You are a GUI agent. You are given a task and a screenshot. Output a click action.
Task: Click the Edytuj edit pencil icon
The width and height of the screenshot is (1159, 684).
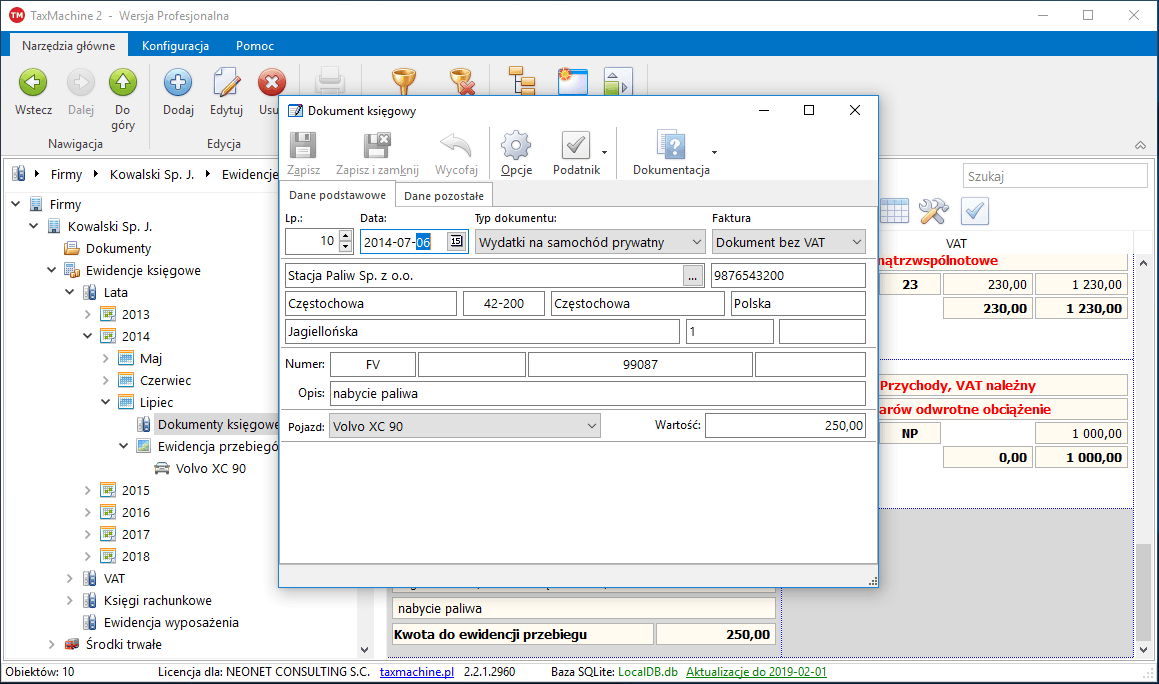227,84
